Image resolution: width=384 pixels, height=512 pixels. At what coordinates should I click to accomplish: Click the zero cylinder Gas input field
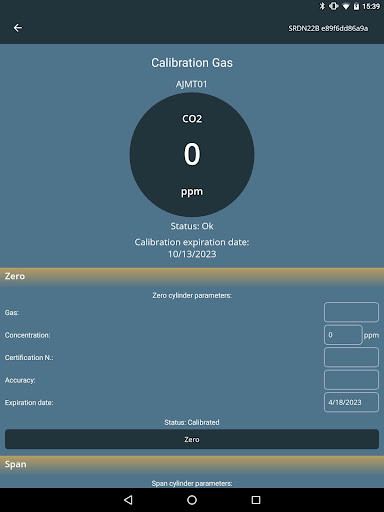coord(351,312)
